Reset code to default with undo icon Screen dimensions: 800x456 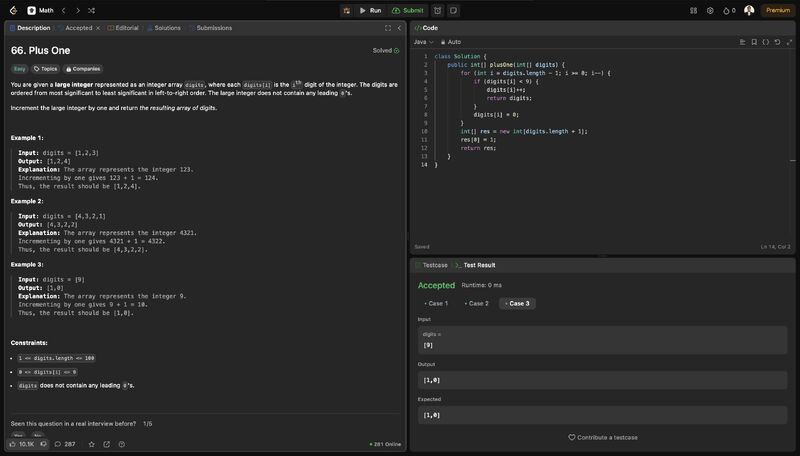click(778, 42)
